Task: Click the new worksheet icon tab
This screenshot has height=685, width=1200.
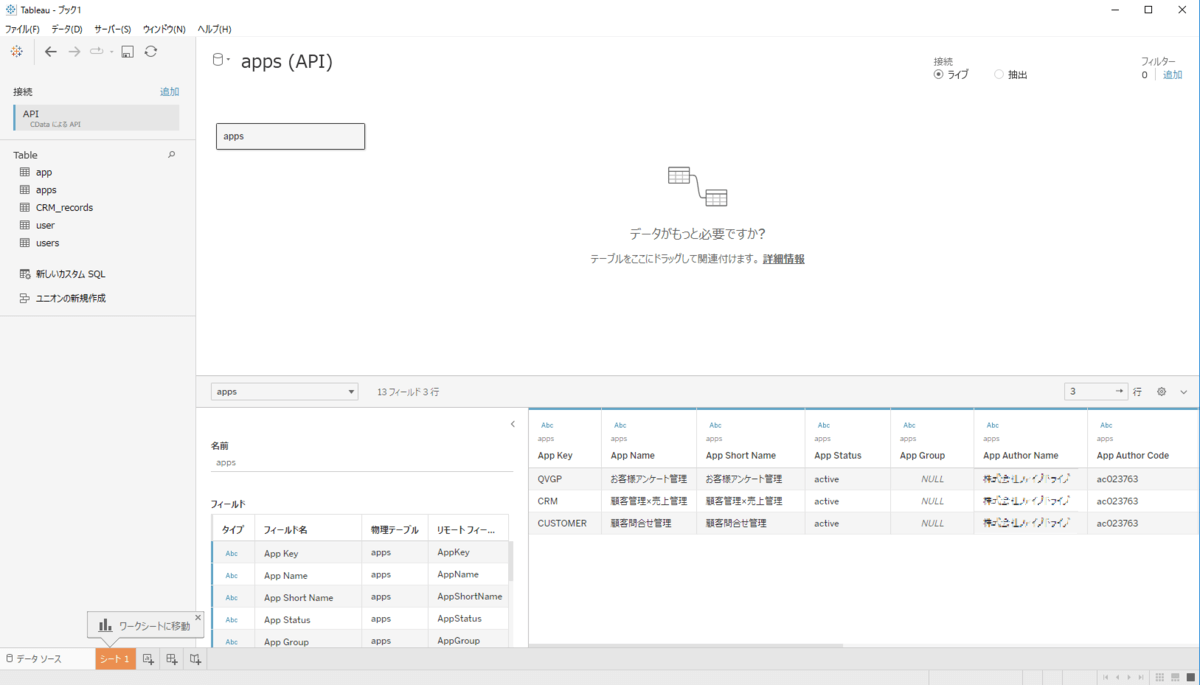Action: click(148, 659)
